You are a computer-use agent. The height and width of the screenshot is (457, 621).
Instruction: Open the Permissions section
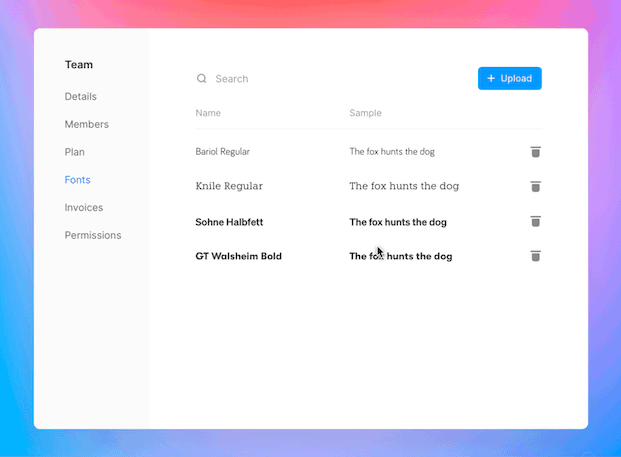(x=93, y=235)
